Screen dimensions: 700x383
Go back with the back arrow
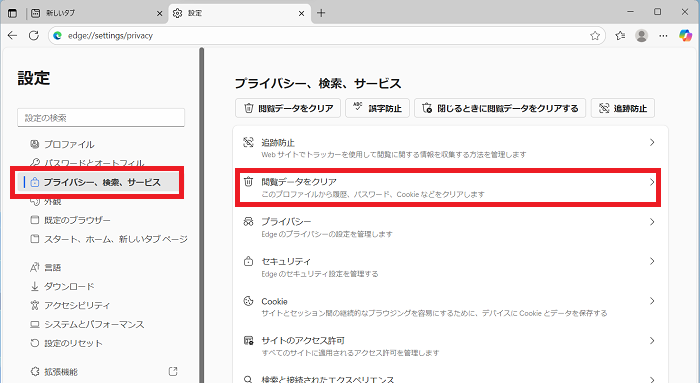pos(12,35)
